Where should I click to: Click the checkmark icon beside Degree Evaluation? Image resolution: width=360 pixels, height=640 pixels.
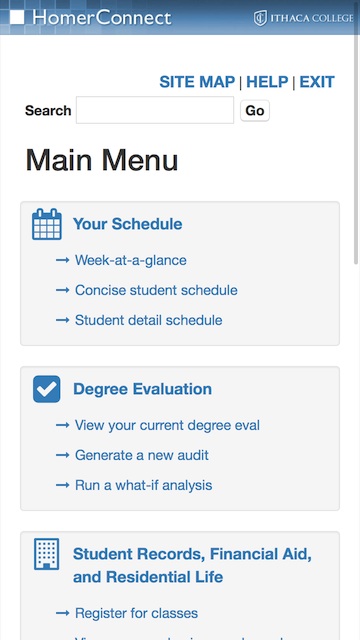click(47, 389)
